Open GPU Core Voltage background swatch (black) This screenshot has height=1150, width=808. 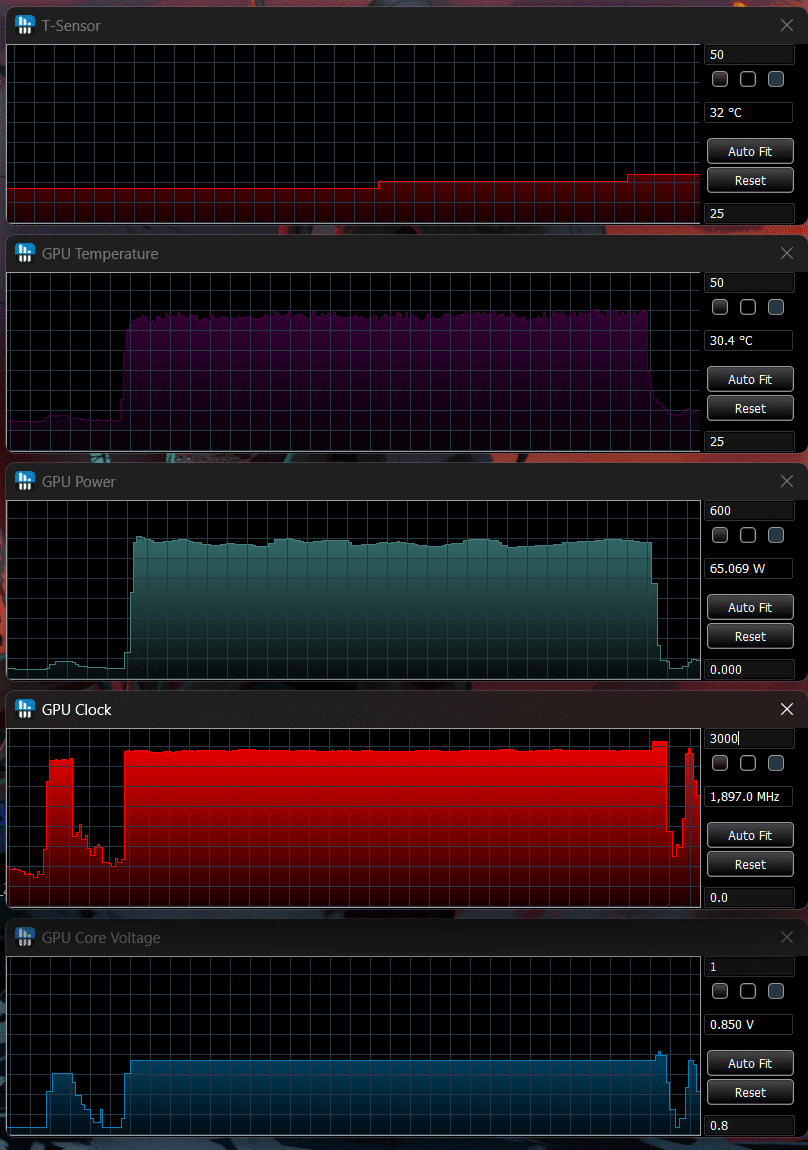point(748,992)
